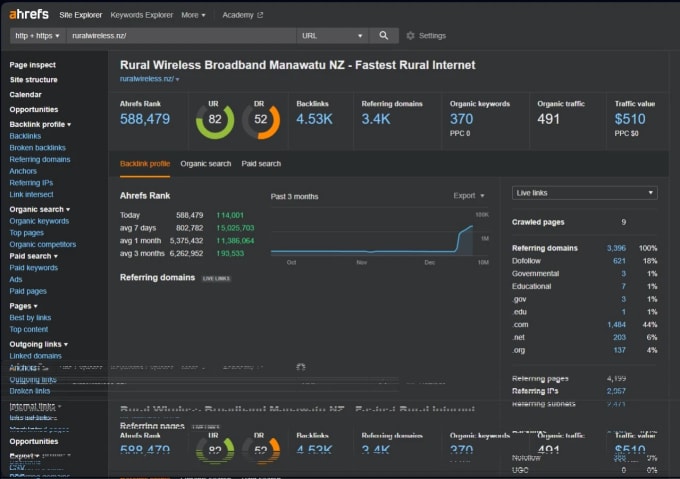Viewport: 680px width, 479px height.
Task: Click Ahrefs Rank value 588,479
Action: (x=145, y=119)
